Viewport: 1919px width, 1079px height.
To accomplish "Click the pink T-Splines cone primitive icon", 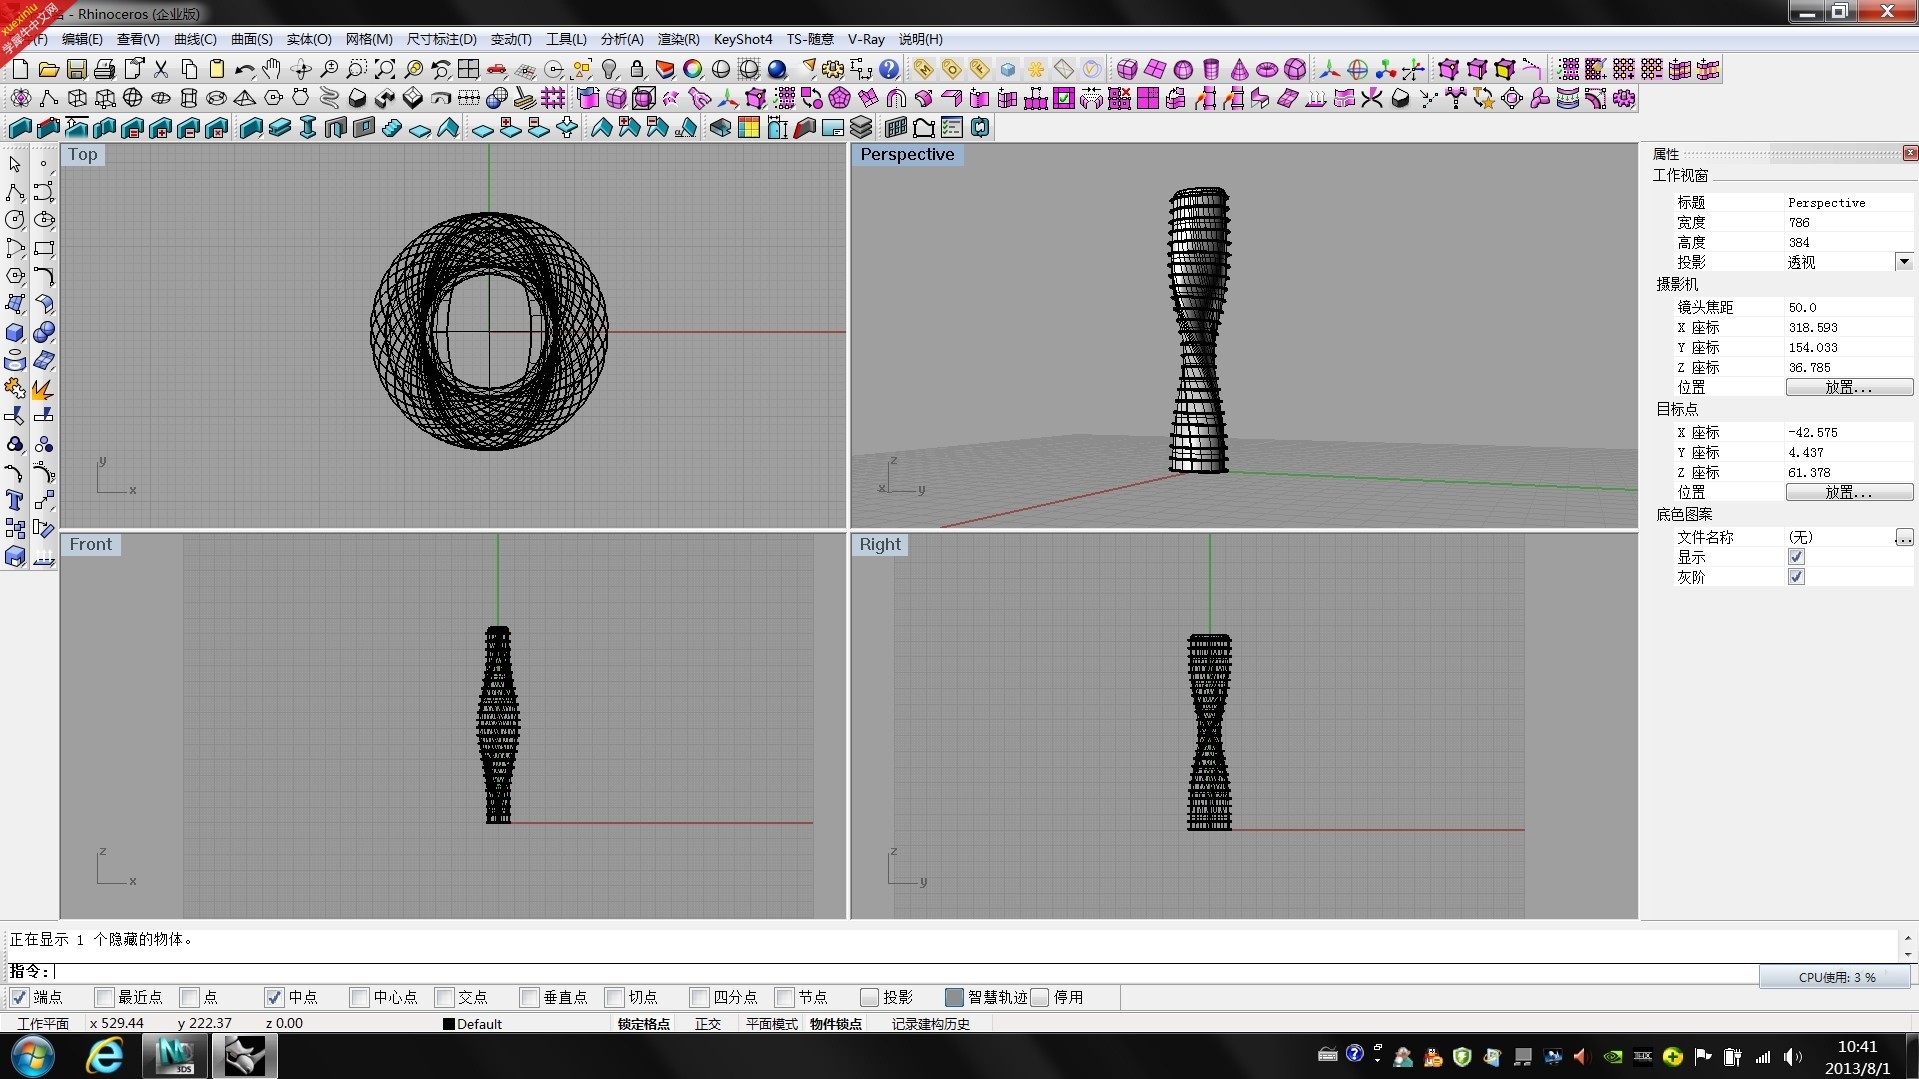I will click(1239, 69).
